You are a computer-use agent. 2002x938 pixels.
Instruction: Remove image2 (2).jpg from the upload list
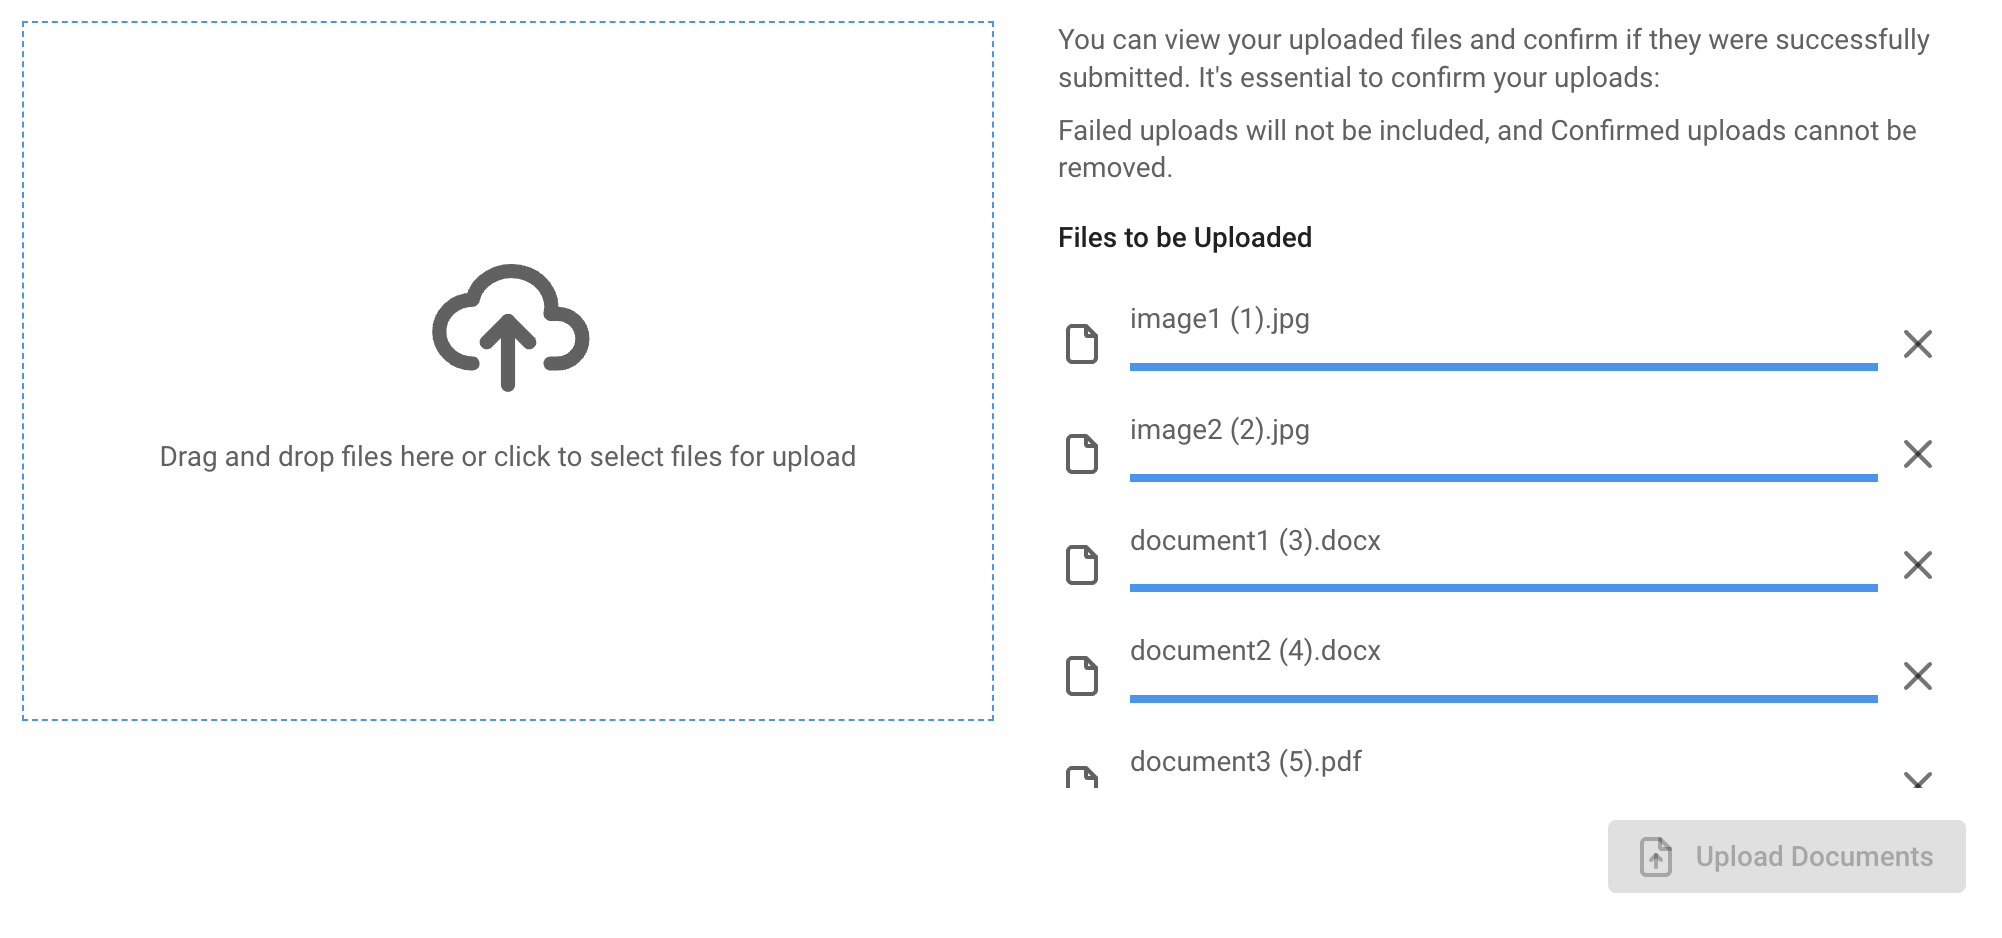tap(1919, 455)
